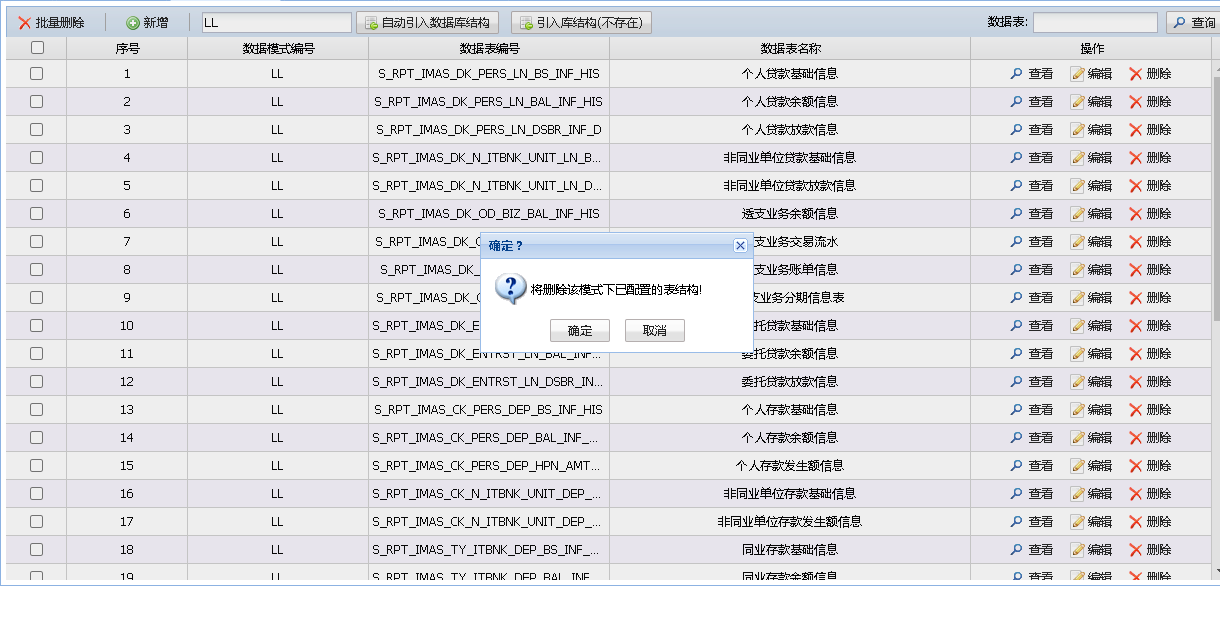Click 查看 icon for 个人存款基础信息 row
Viewport: 1220px width, 619px height.
(x=1017, y=410)
